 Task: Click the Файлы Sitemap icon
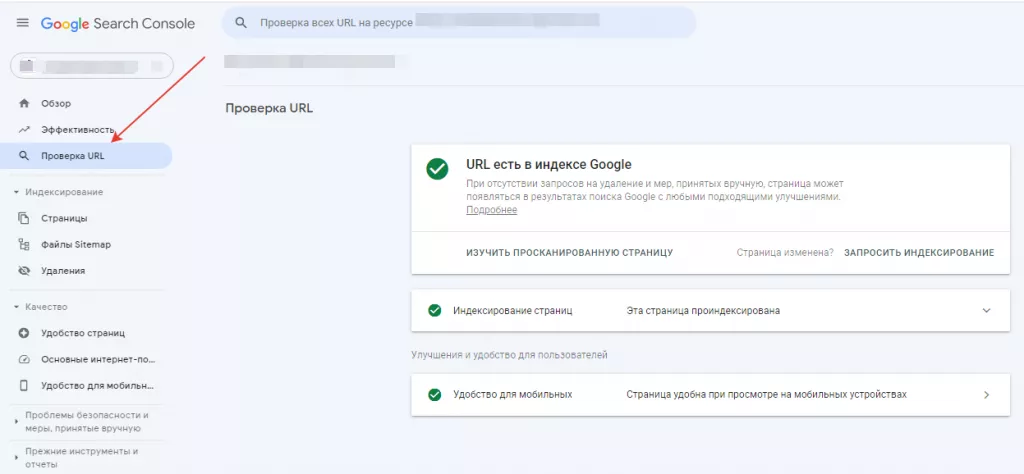click(24, 244)
